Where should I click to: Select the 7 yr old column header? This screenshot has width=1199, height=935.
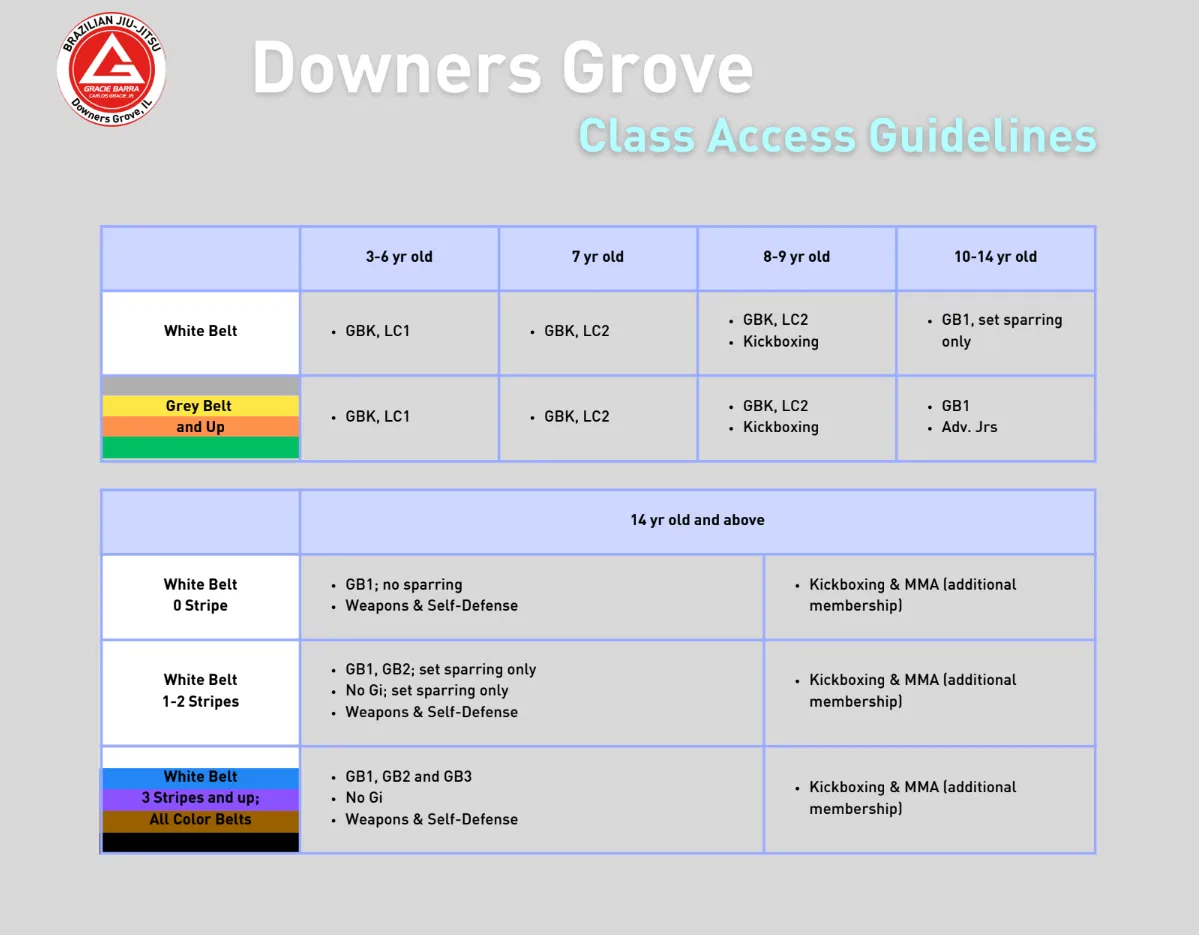coord(597,257)
